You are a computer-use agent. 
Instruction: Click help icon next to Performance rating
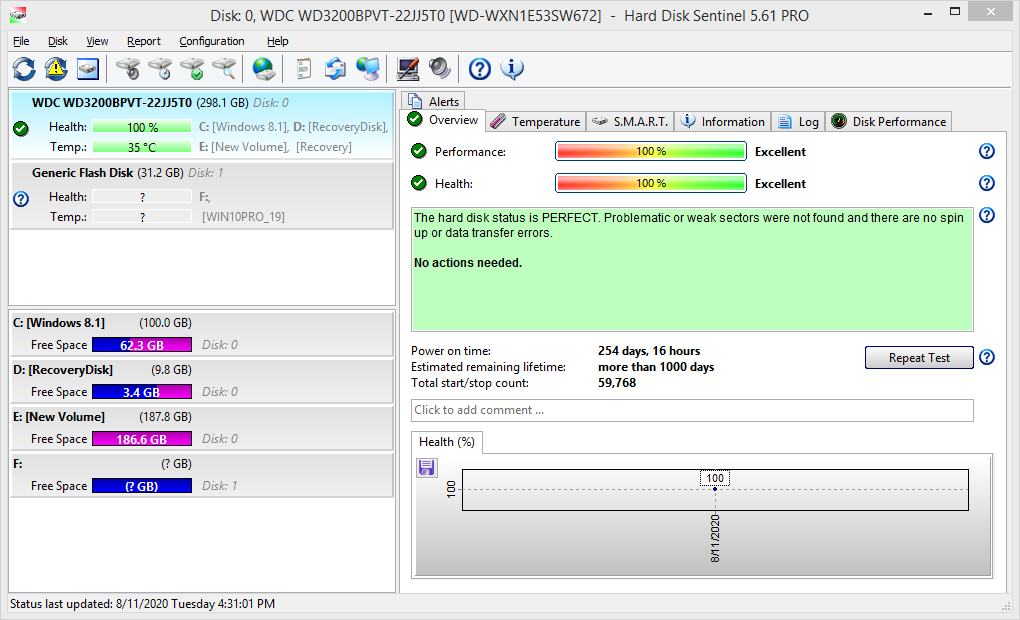pyautogui.click(x=987, y=152)
